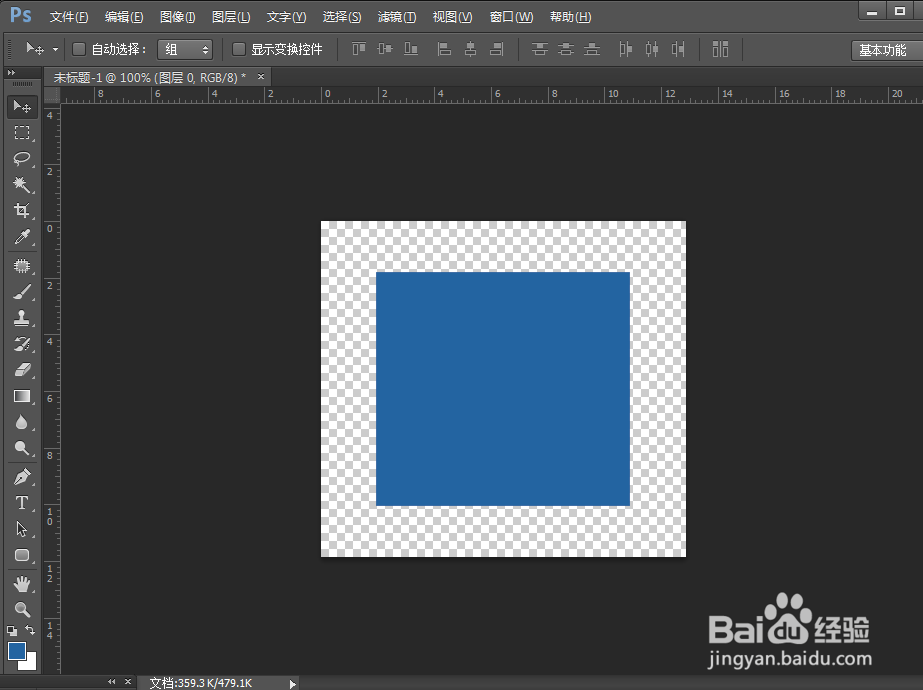This screenshot has width=923, height=690.
Task: Click the Photoshop Ps logo icon
Action: pos(21,14)
